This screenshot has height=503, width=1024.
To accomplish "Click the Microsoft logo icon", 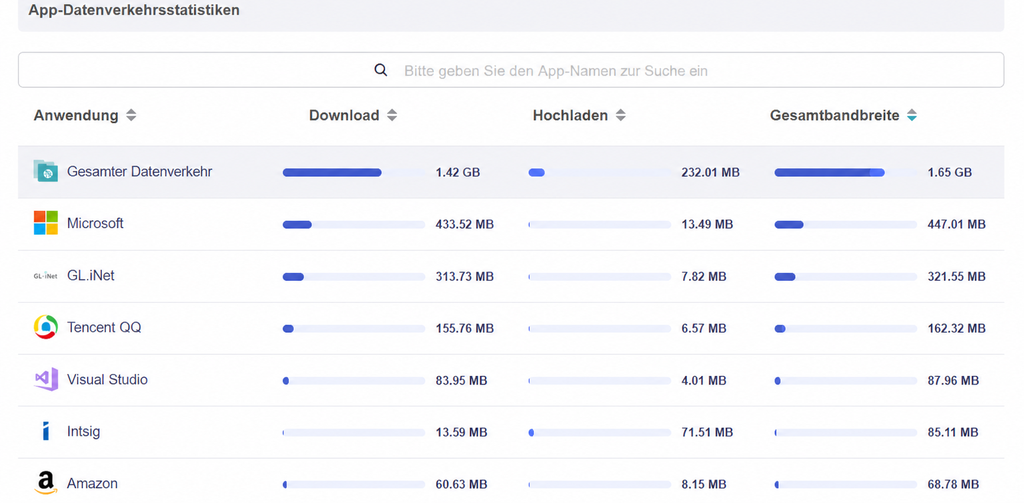I will (46, 223).
